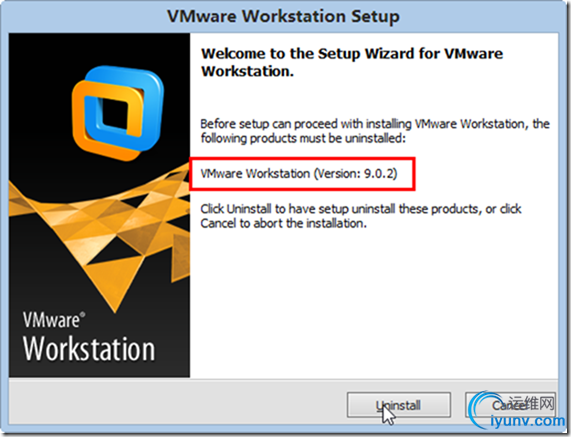This screenshot has width=571, height=437.
Task: Click the gray footer bar left of Uninstall
Action: (177, 405)
